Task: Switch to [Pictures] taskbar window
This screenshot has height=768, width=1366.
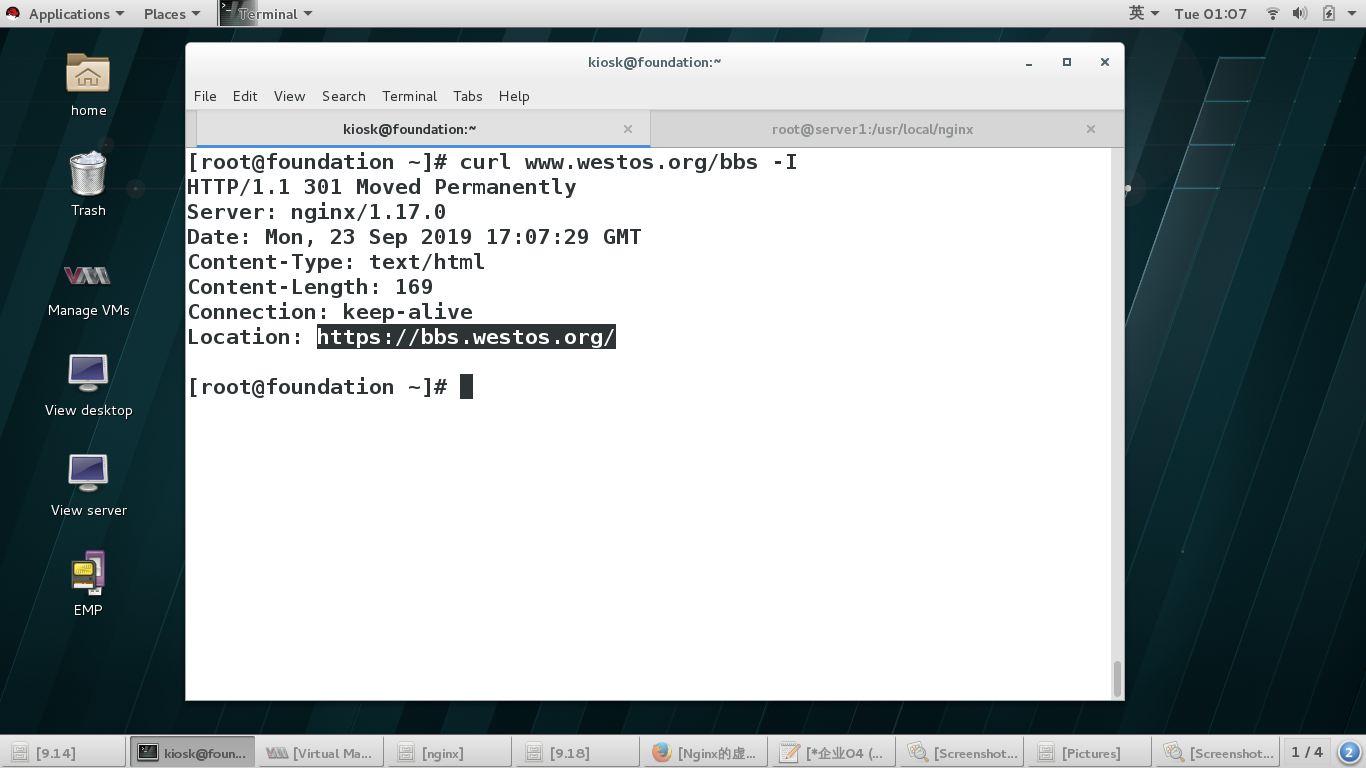Action: point(1088,752)
